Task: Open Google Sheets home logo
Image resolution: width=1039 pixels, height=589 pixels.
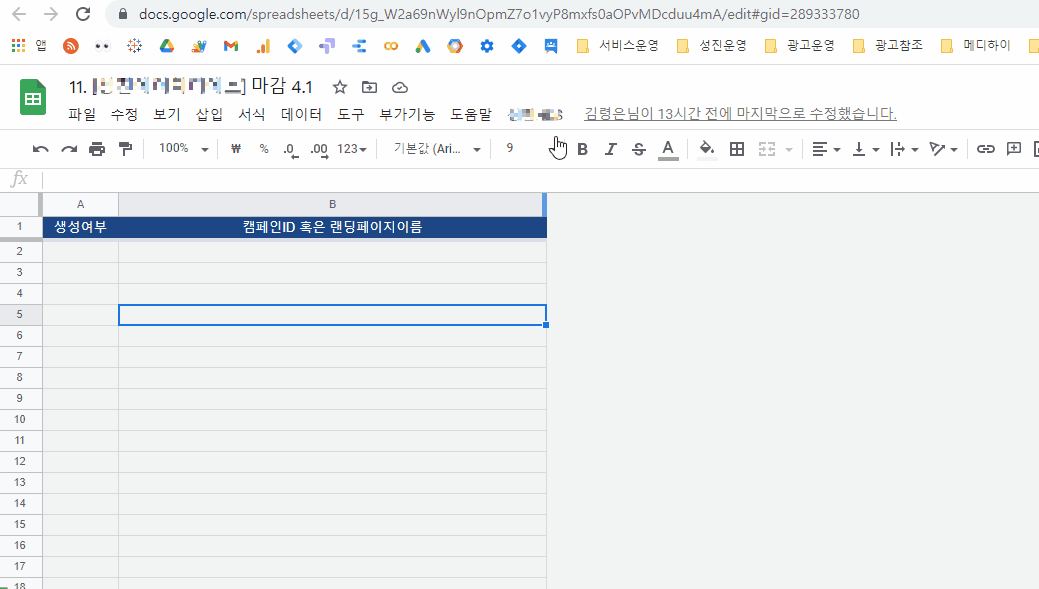Action: [33, 97]
